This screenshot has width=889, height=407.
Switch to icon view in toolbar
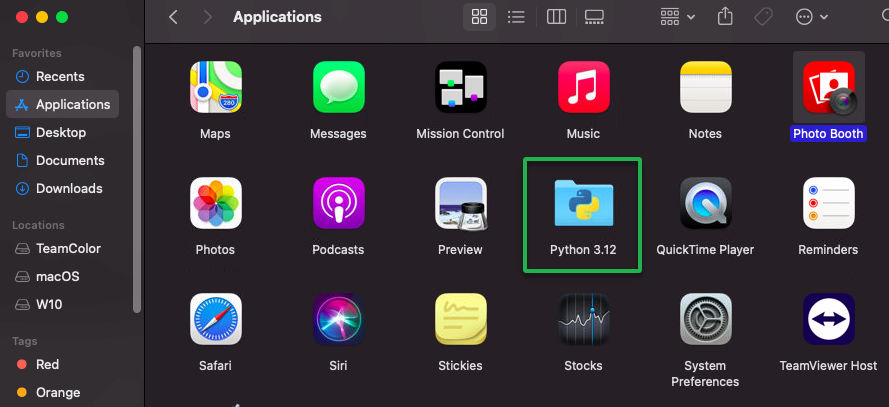point(479,17)
